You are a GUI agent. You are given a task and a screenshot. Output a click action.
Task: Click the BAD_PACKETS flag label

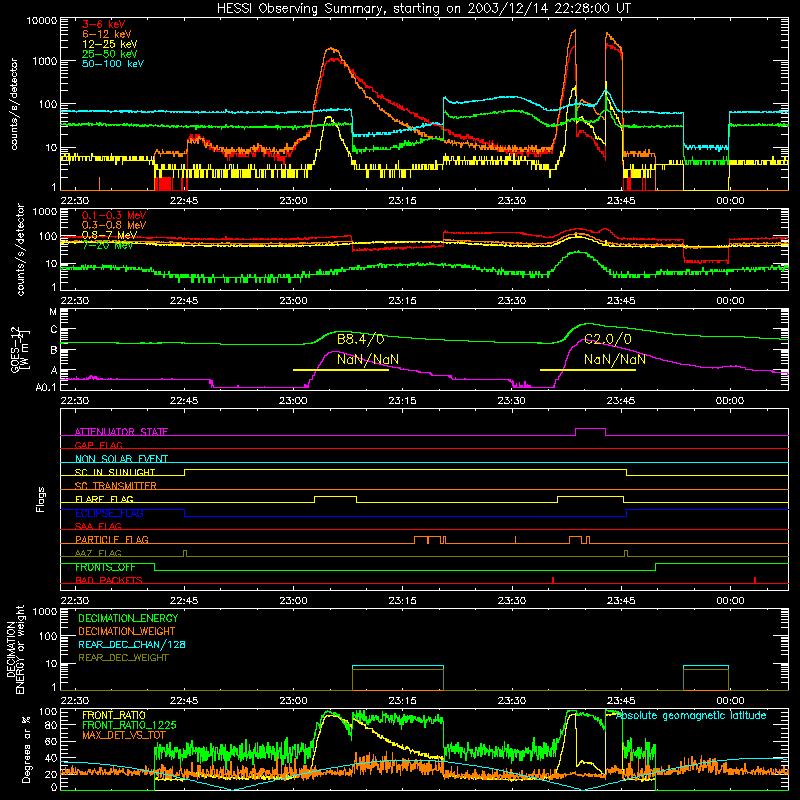tap(109, 580)
